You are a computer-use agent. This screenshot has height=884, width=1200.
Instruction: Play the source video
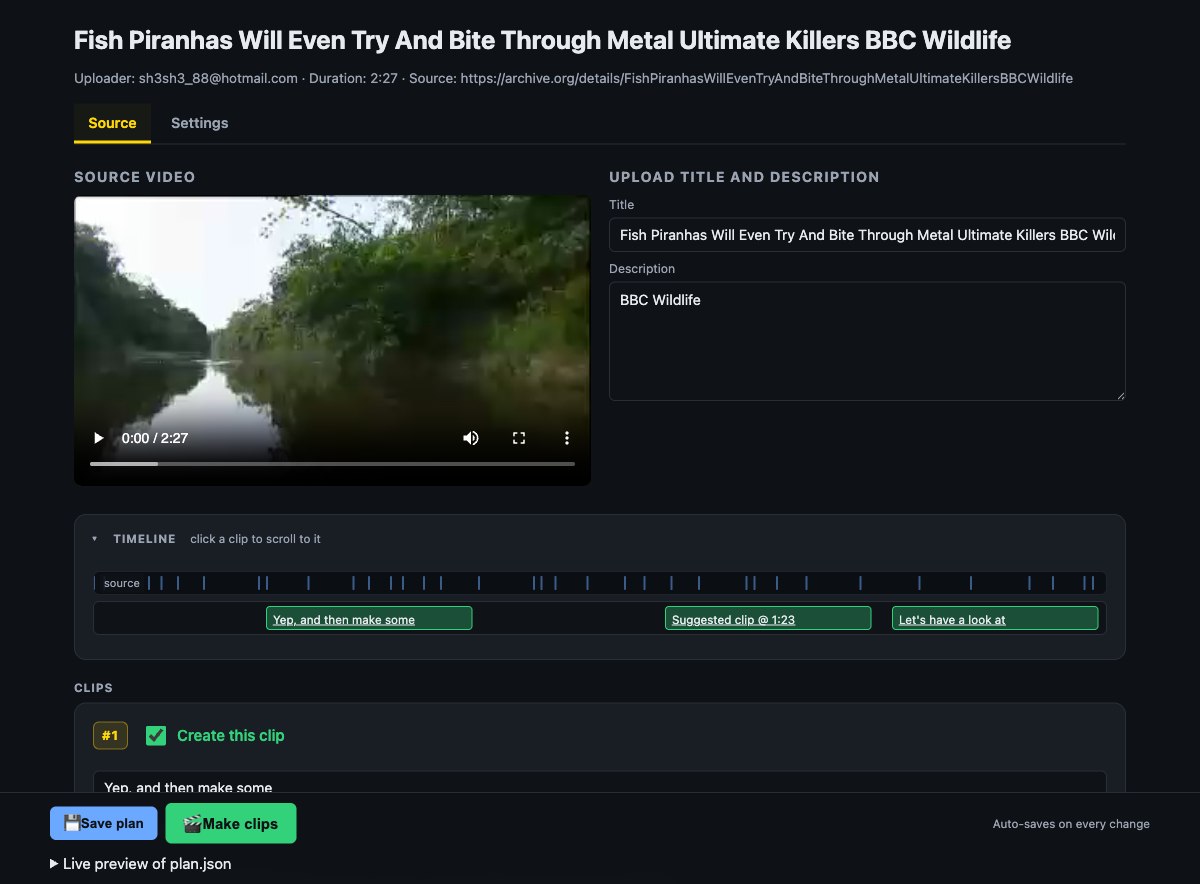click(98, 438)
